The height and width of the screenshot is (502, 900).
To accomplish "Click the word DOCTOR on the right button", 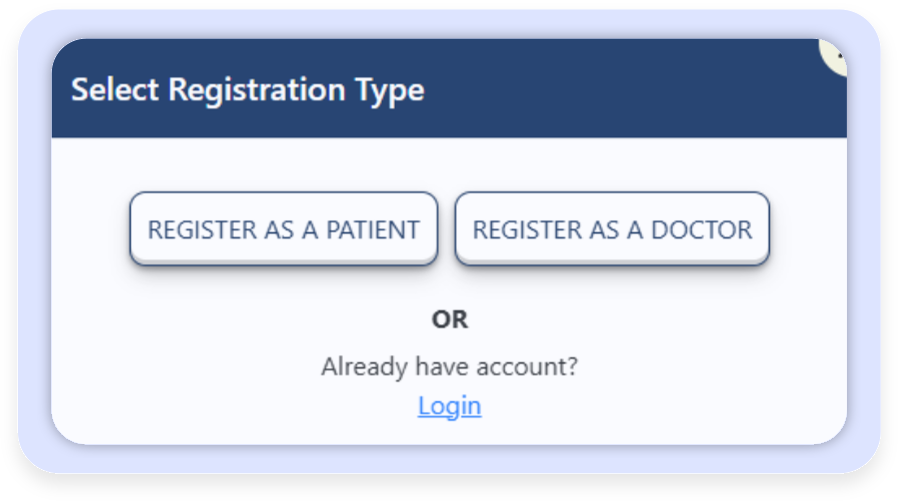I will click(x=701, y=230).
